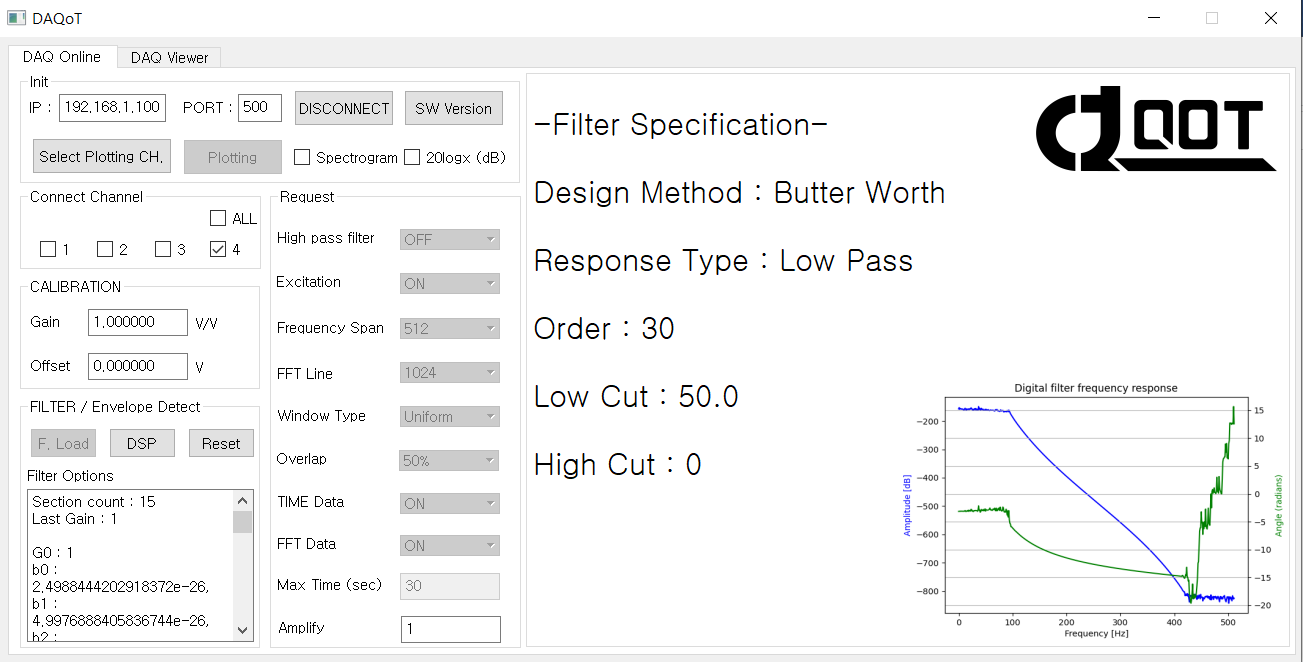The width and height of the screenshot is (1303, 662).
Task: Minimize the DAQoT window
Action: pos(1154,18)
